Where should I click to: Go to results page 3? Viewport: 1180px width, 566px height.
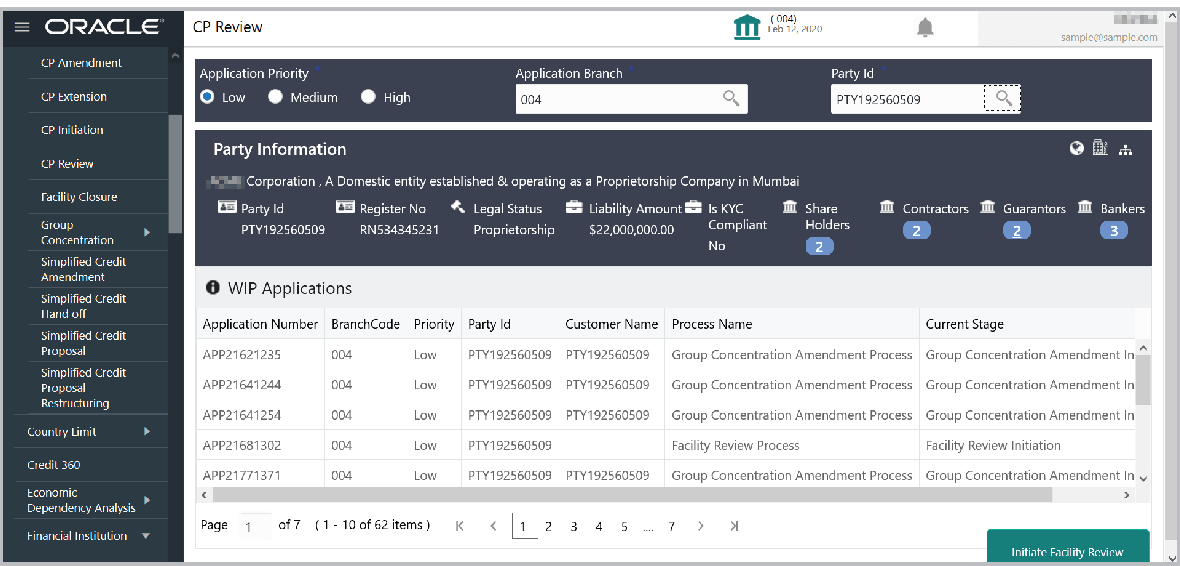pos(573,526)
